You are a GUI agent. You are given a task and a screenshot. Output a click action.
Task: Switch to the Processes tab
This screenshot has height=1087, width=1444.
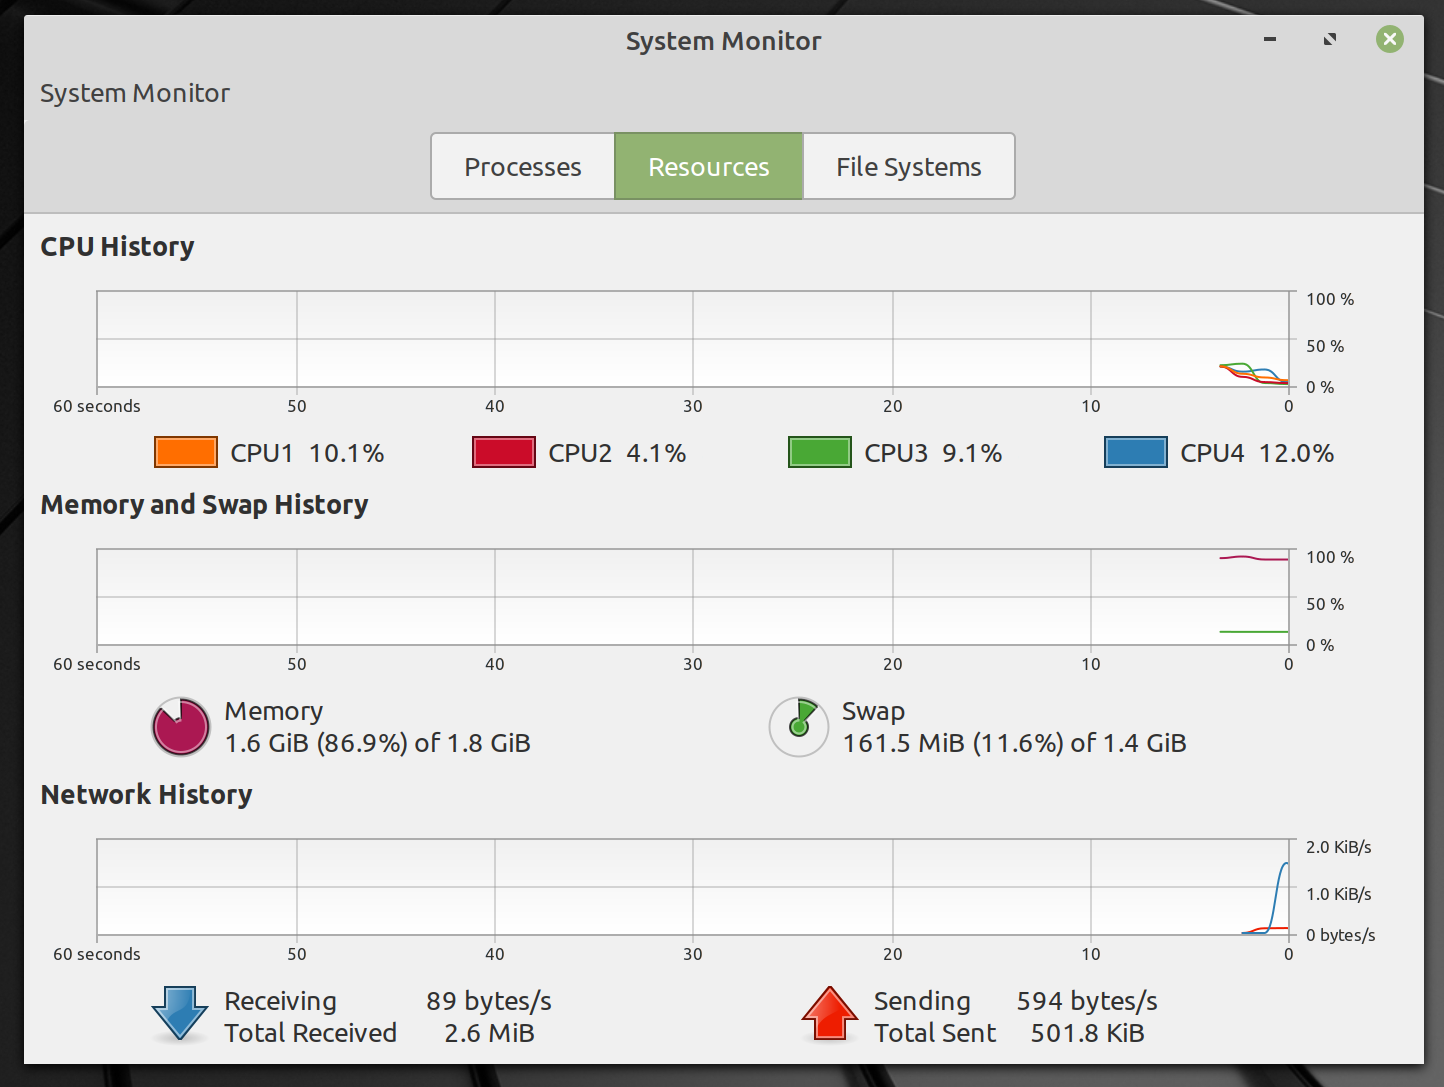click(x=523, y=166)
